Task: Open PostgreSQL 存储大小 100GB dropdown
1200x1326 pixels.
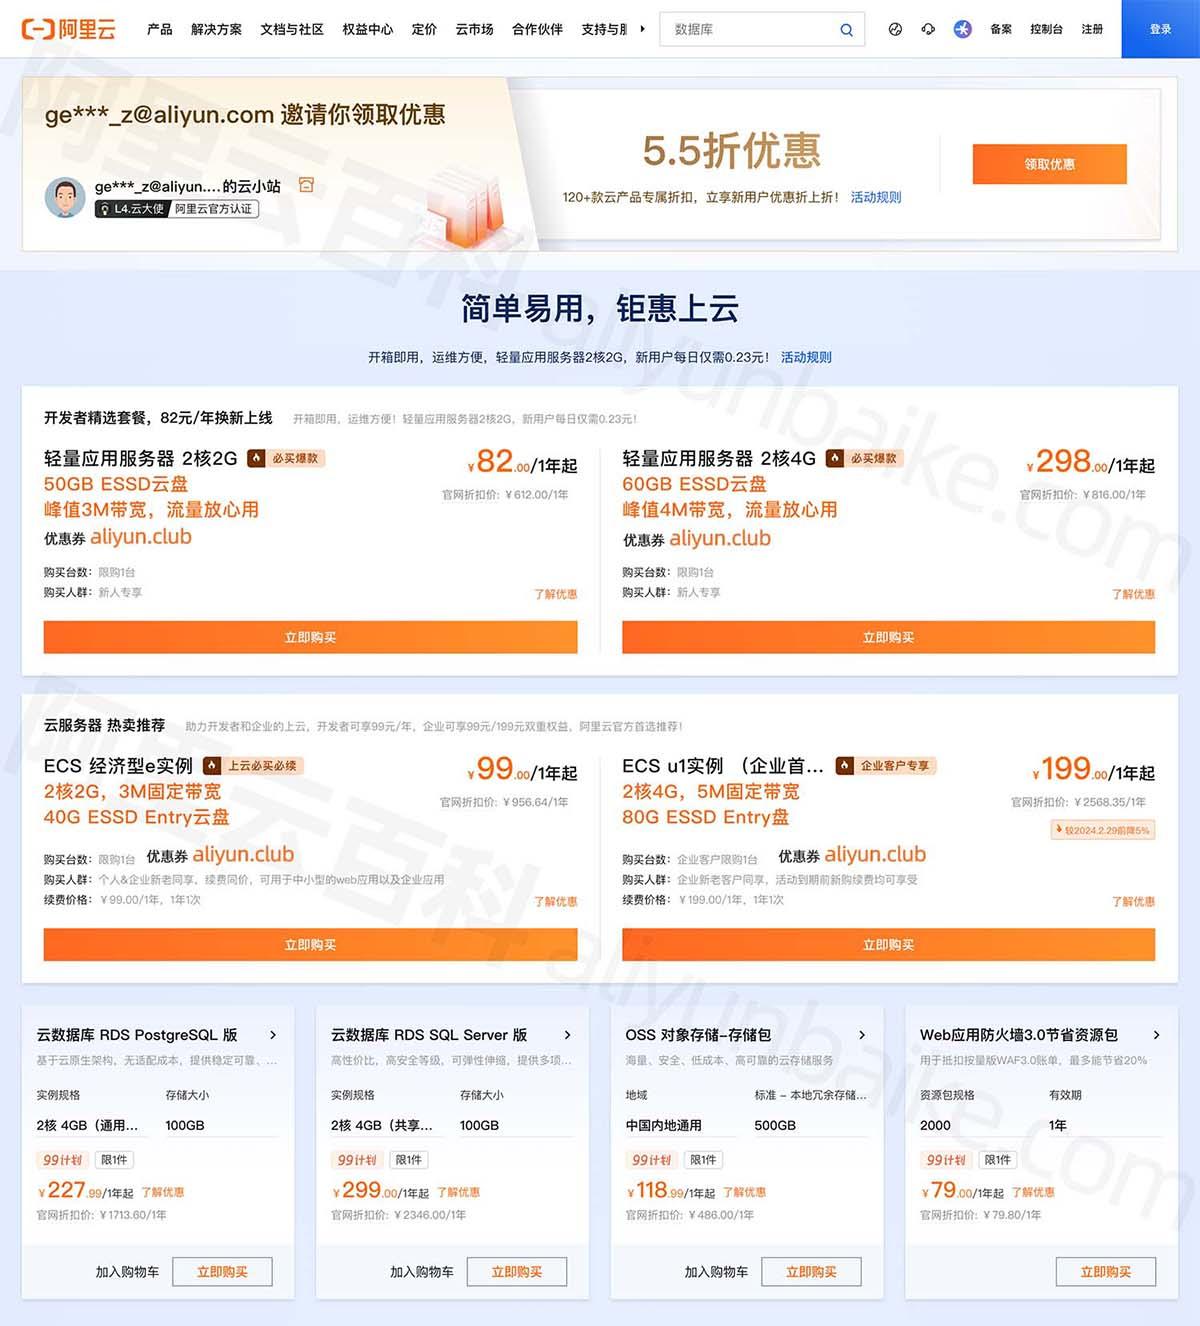Action: (222, 1125)
